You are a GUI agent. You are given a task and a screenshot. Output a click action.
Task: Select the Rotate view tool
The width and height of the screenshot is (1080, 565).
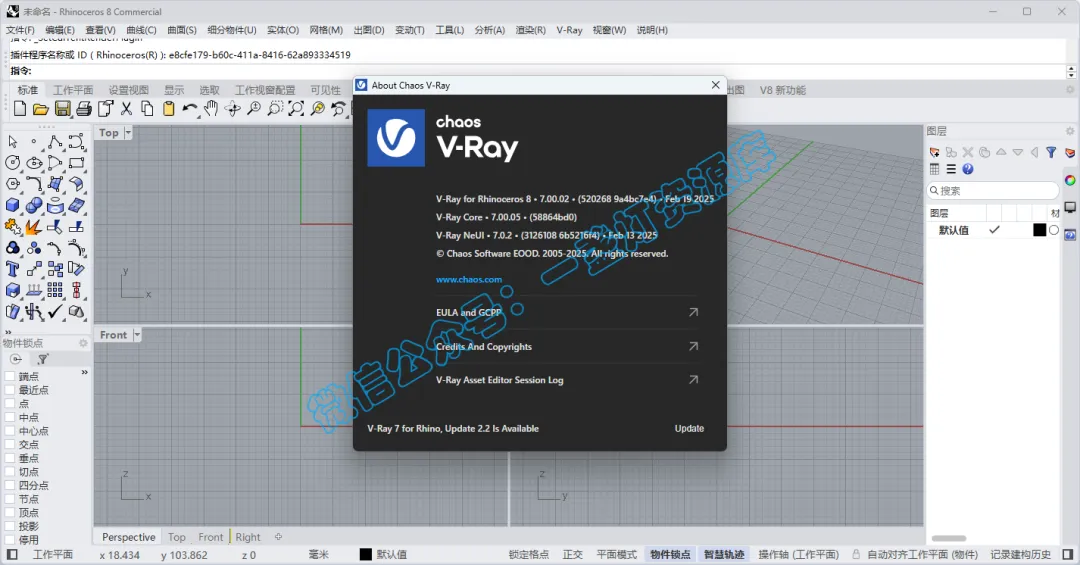point(232,108)
